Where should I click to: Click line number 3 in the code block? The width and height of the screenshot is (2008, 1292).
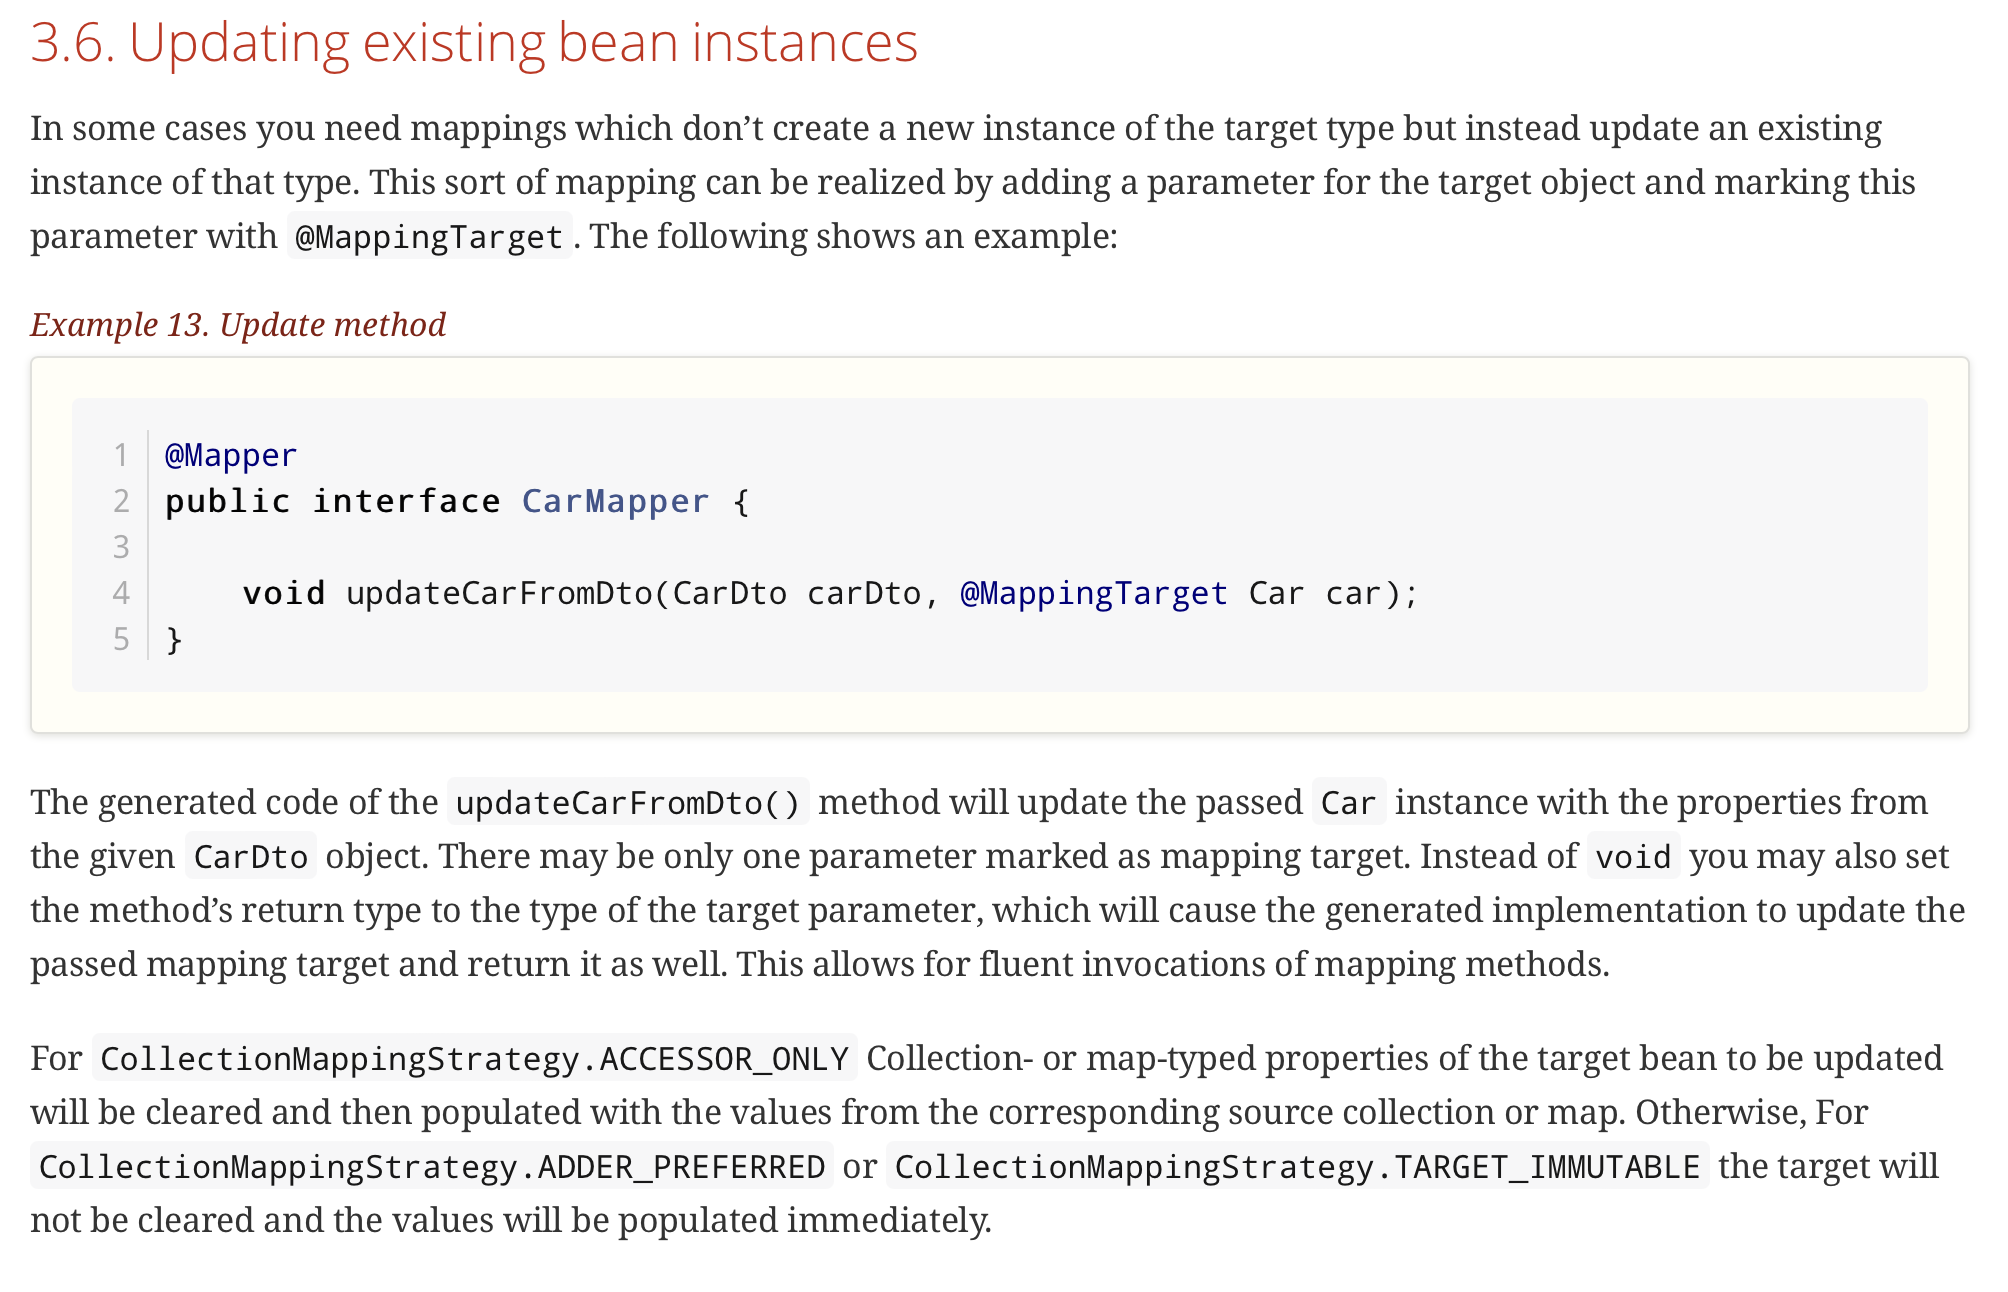coord(121,547)
